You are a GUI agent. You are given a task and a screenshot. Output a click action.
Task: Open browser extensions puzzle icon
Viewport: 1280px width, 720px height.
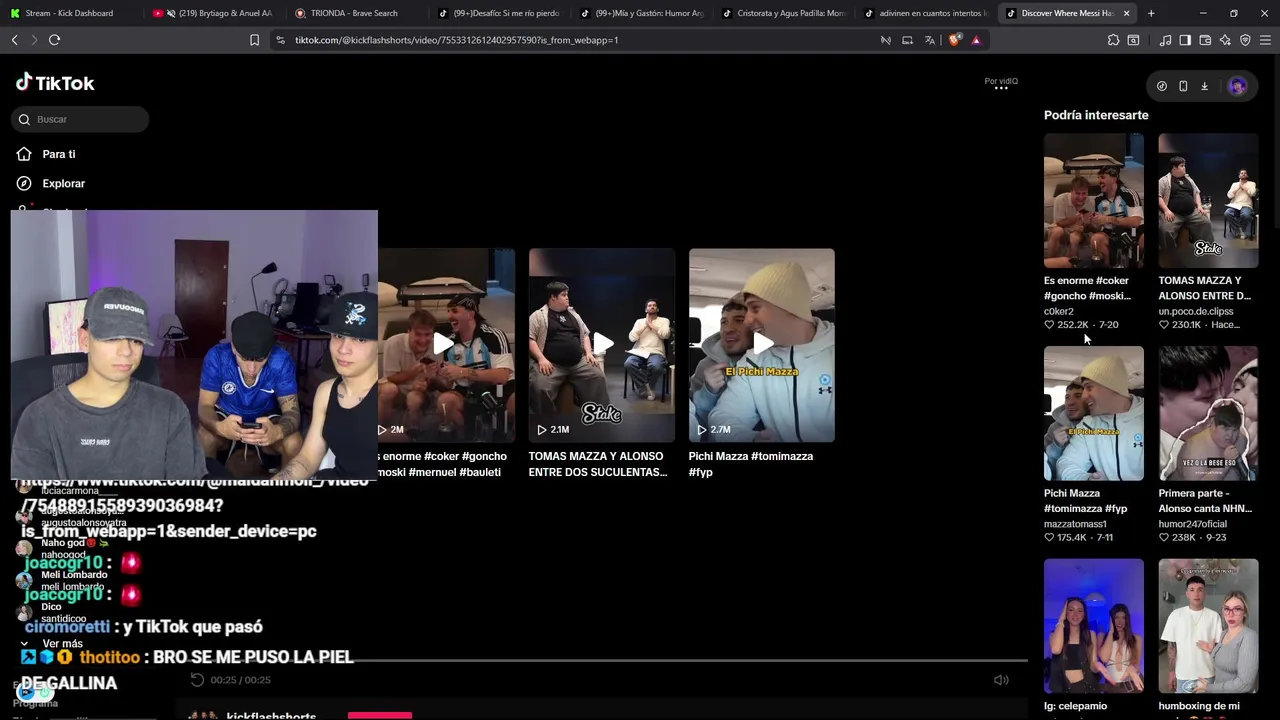coord(1113,40)
